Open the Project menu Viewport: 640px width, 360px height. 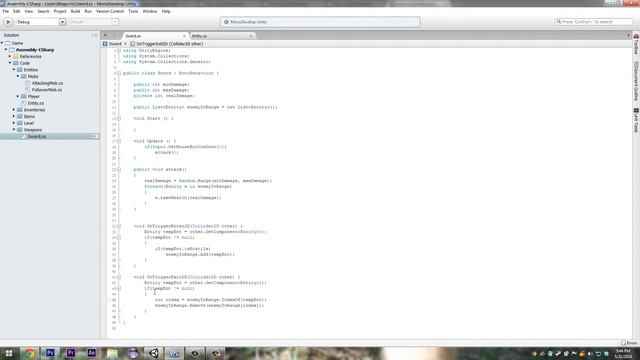coord(60,11)
